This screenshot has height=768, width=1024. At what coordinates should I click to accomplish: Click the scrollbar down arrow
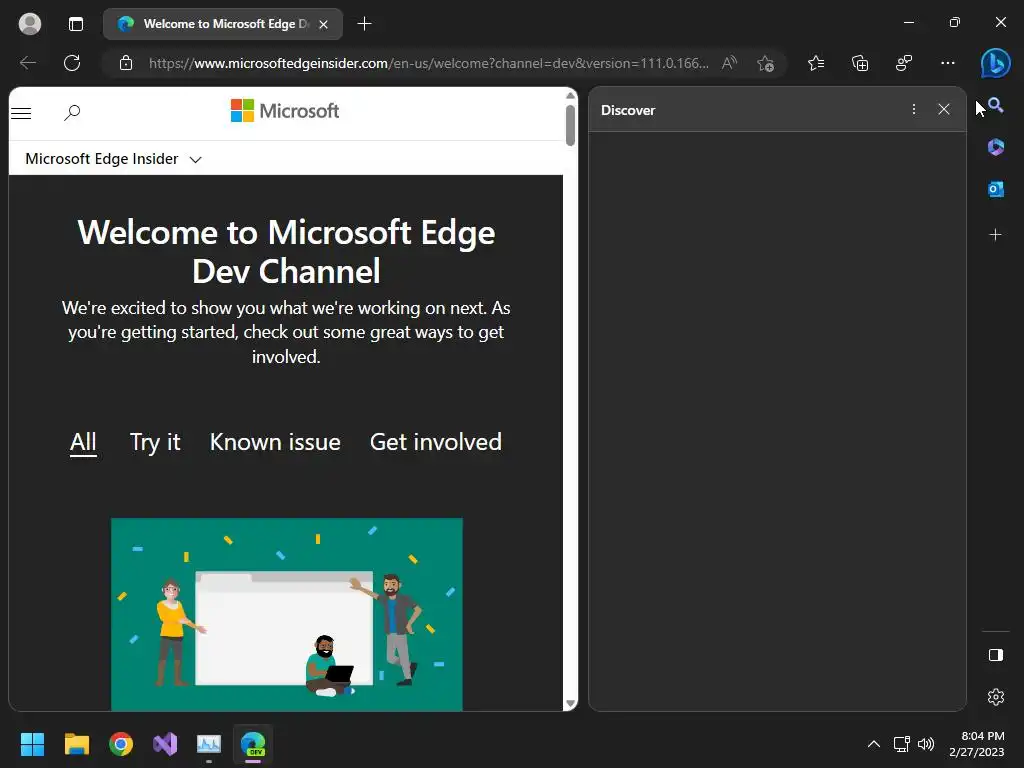(570, 703)
